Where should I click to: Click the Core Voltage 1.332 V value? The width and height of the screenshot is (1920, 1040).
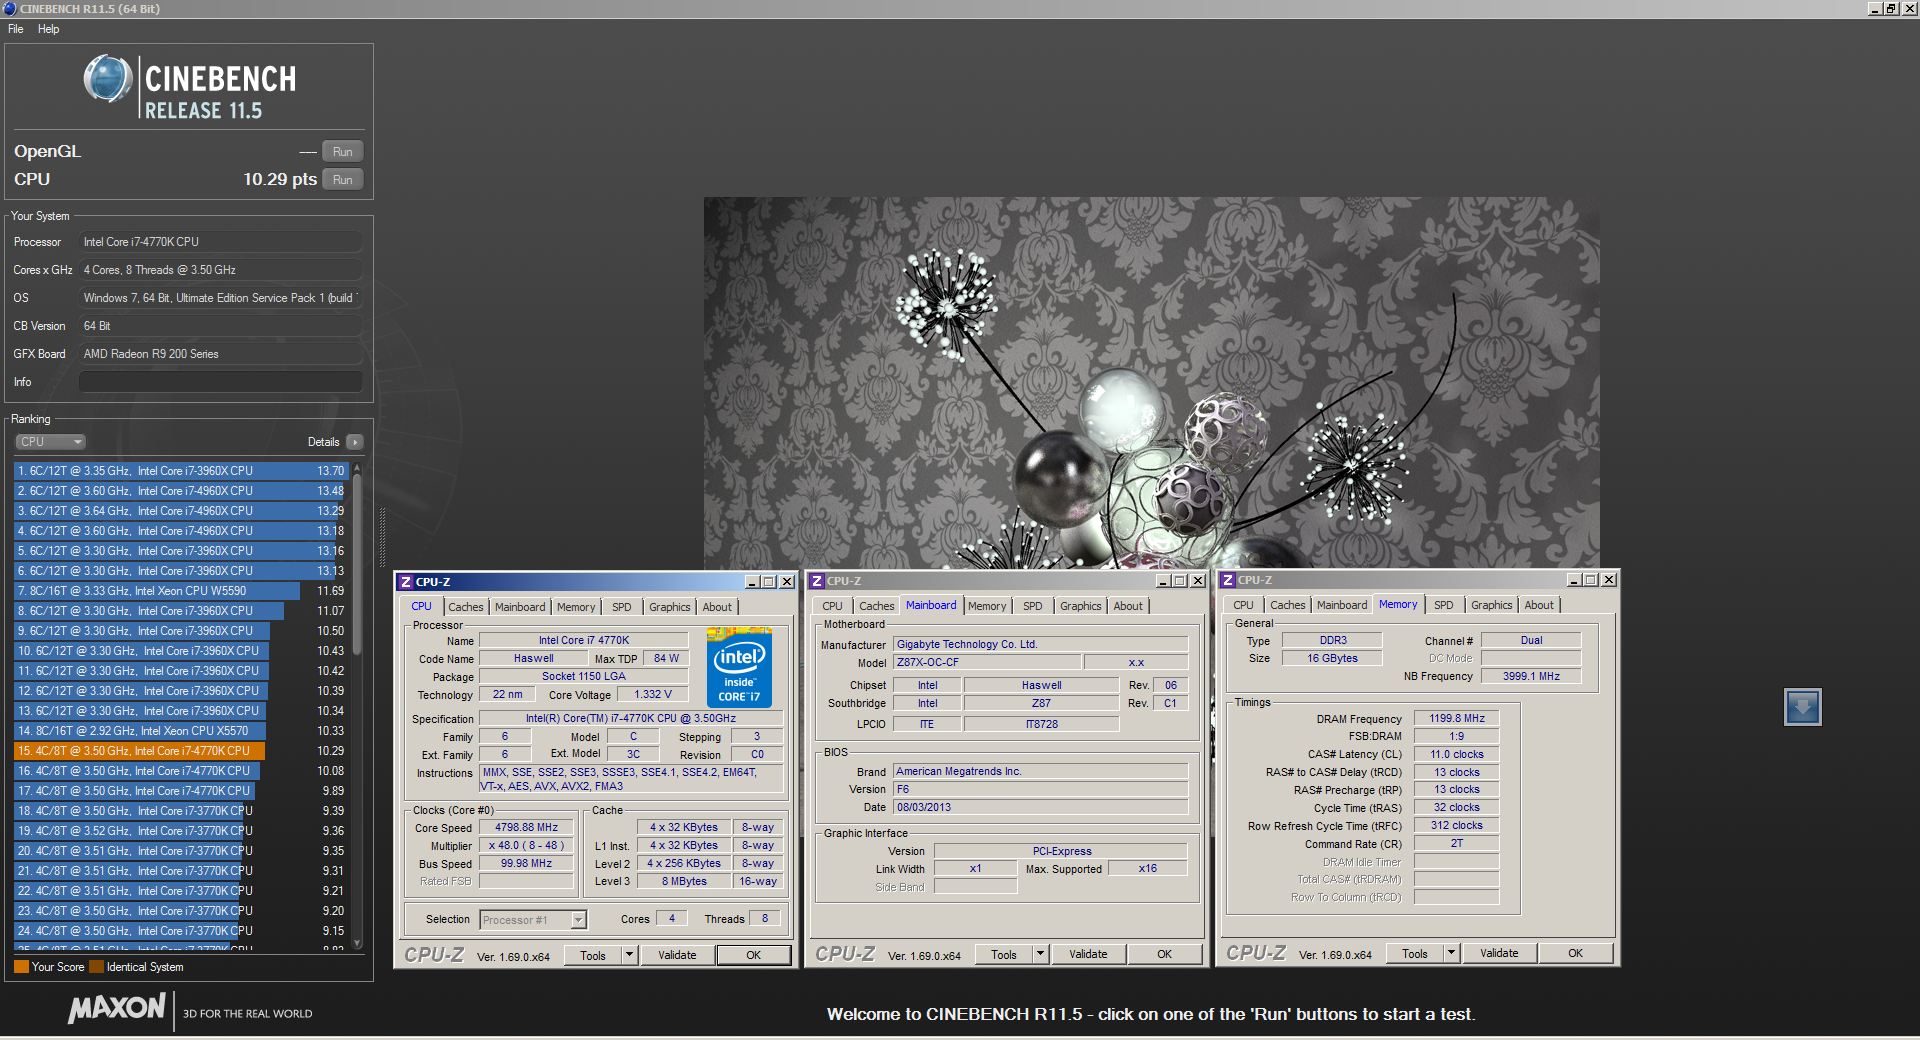(x=653, y=694)
